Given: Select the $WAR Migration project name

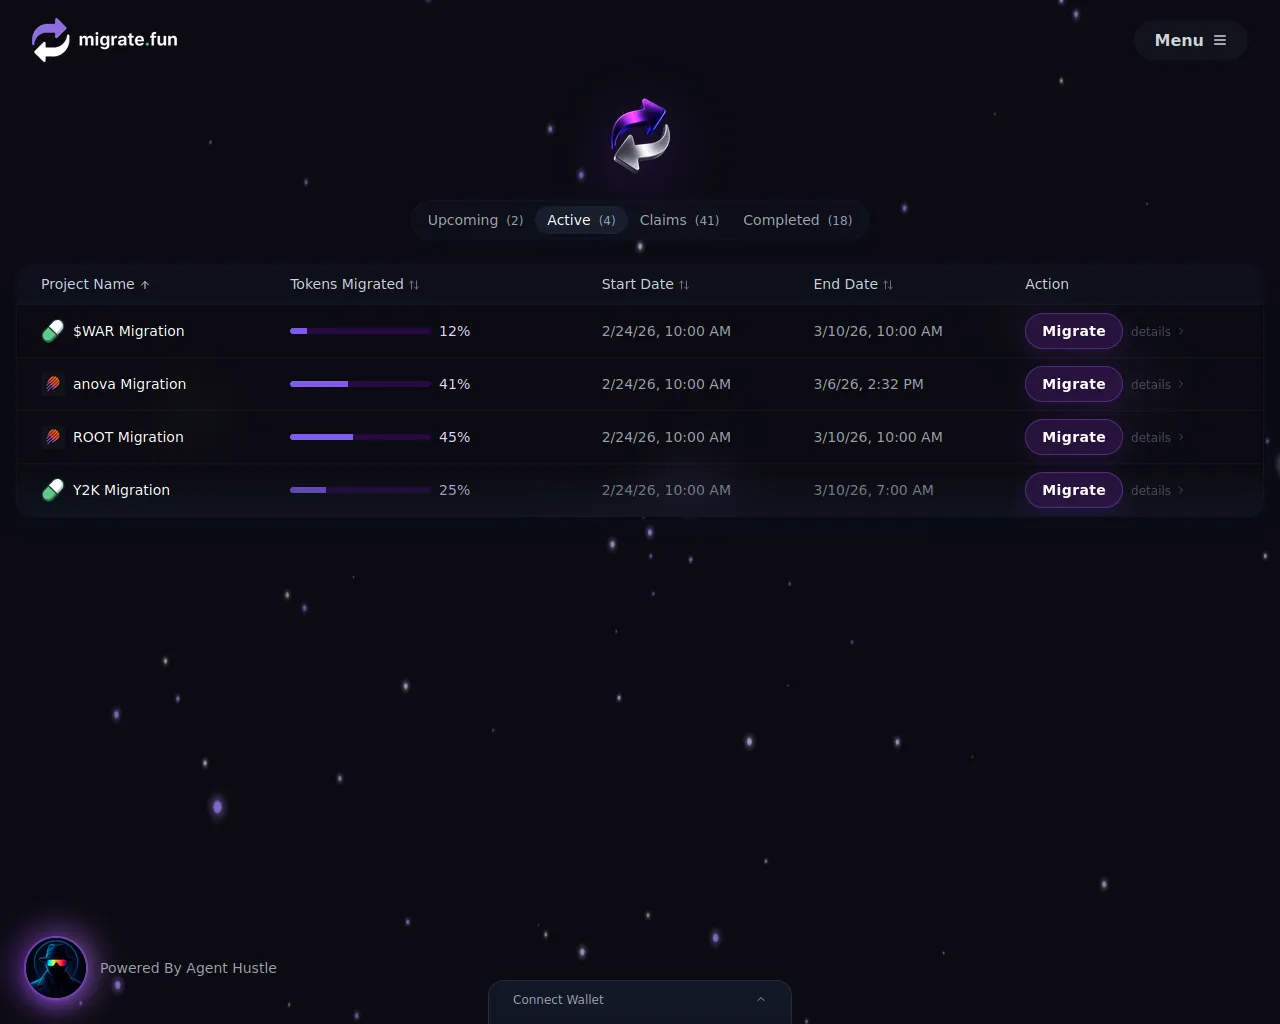Looking at the screenshot, I should pyautogui.click(x=128, y=331).
